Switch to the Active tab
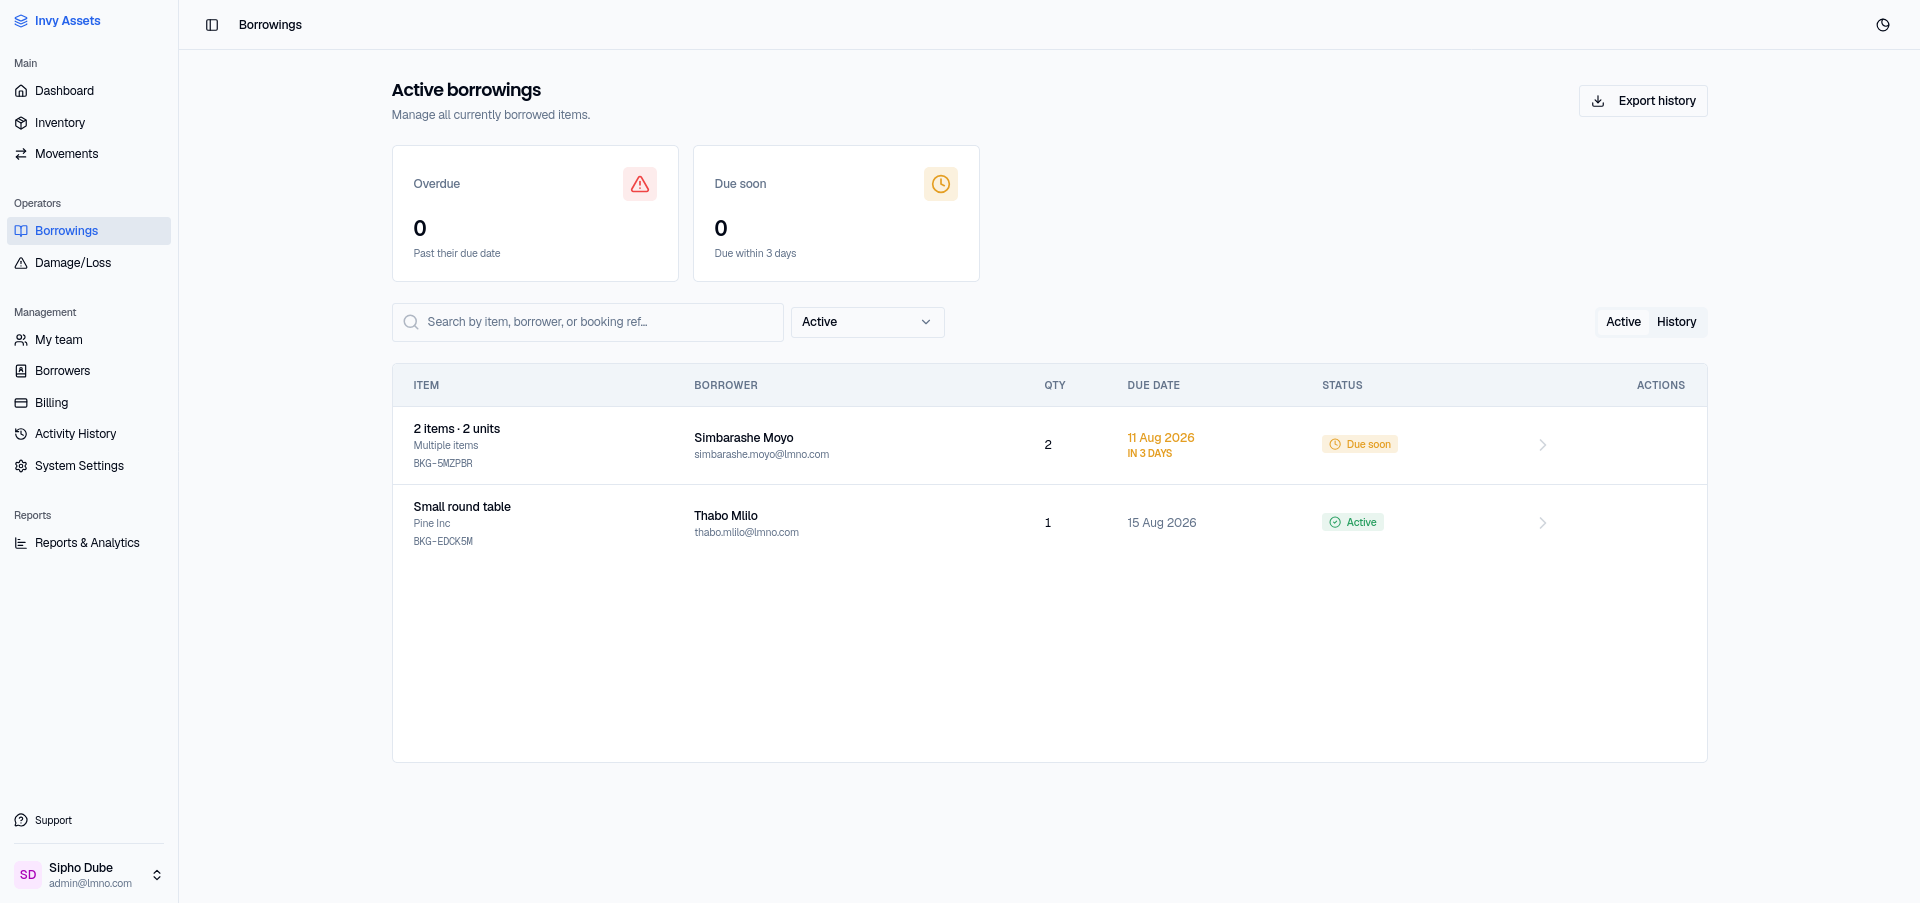The height and width of the screenshot is (903, 1920). (1623, 322)
